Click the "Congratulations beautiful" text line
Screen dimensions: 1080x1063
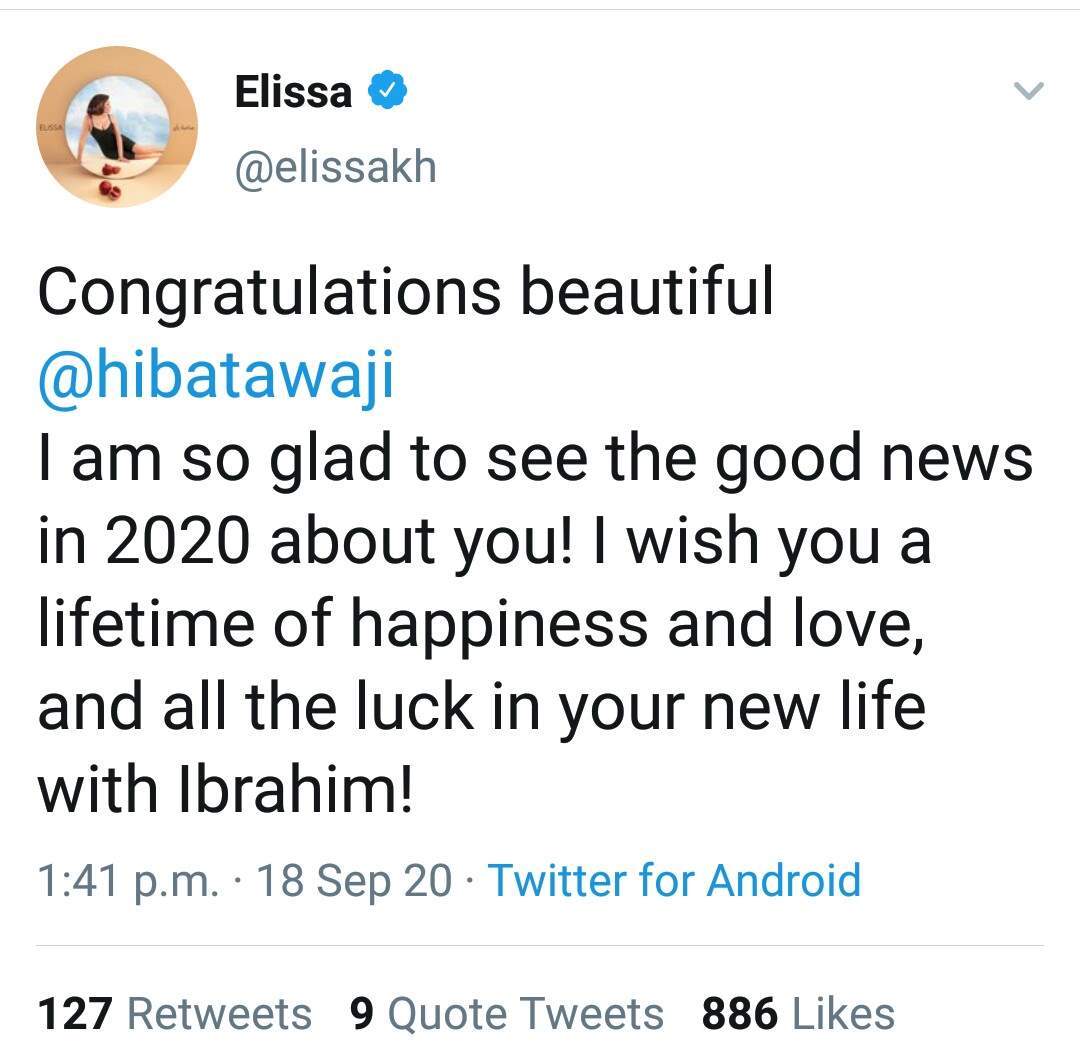[405, 293]
